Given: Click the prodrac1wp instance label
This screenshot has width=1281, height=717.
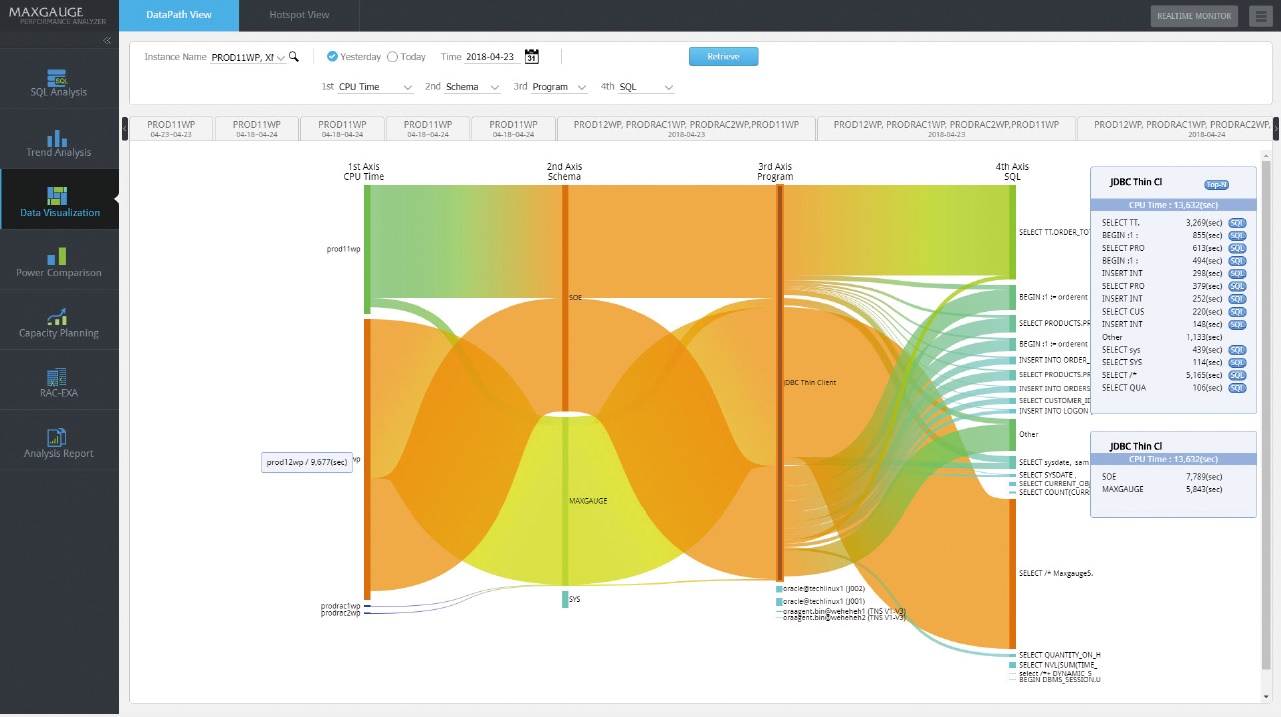Looking at the screenshot, I should tap(340, 606).
